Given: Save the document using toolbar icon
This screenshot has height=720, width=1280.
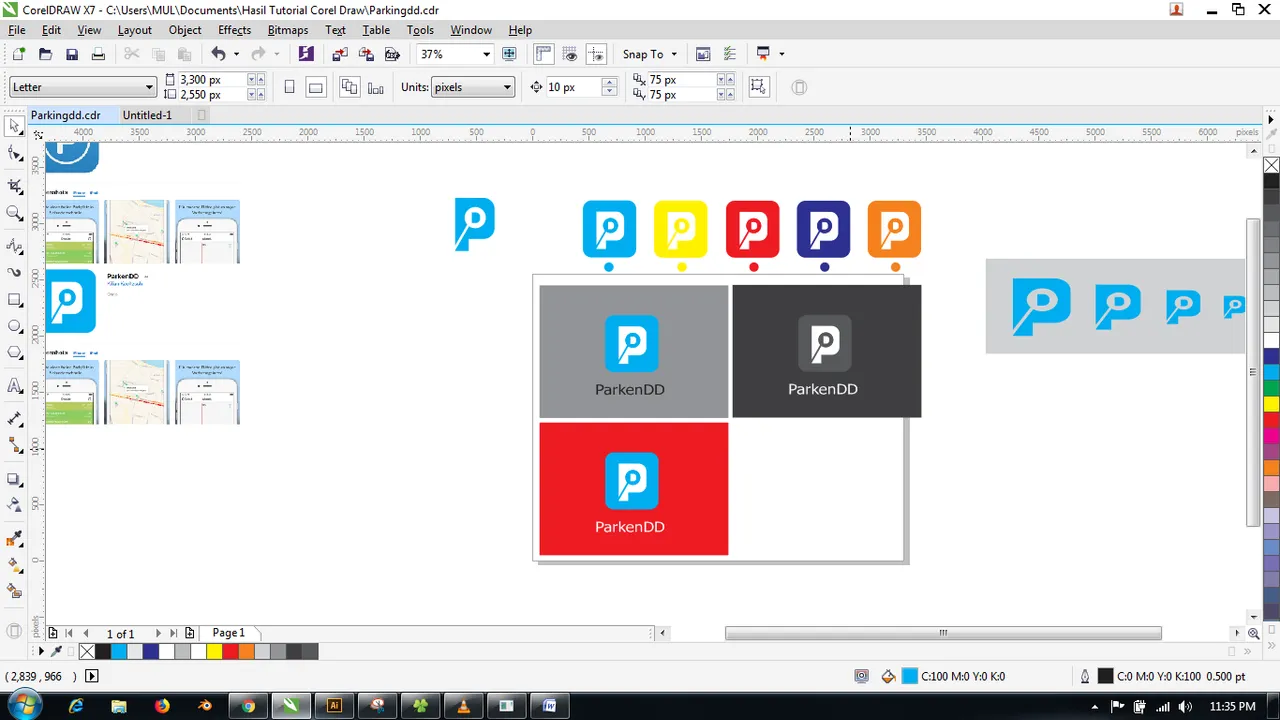Looking at the screenshot, I should coord(71,54).
